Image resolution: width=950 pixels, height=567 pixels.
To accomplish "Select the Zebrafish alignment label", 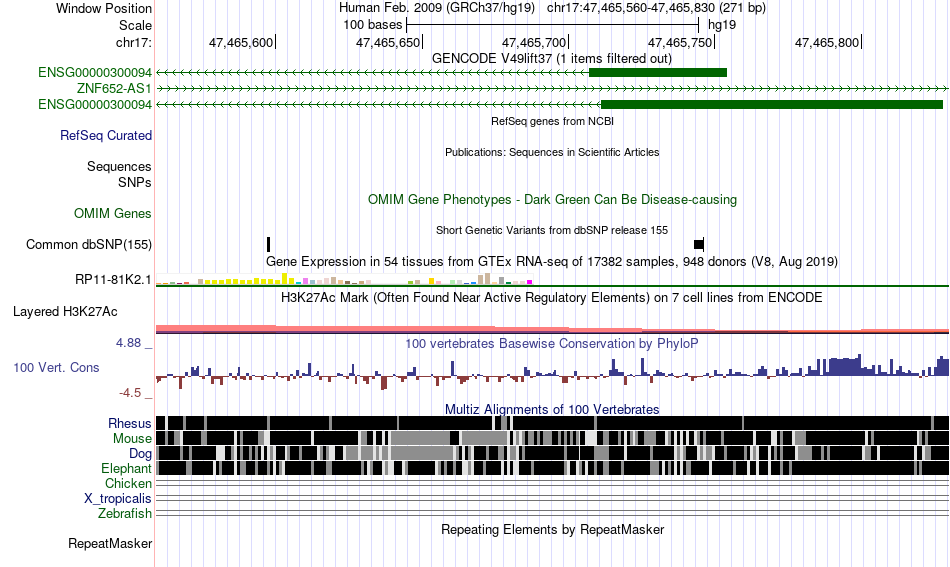I will pos(125,514).
